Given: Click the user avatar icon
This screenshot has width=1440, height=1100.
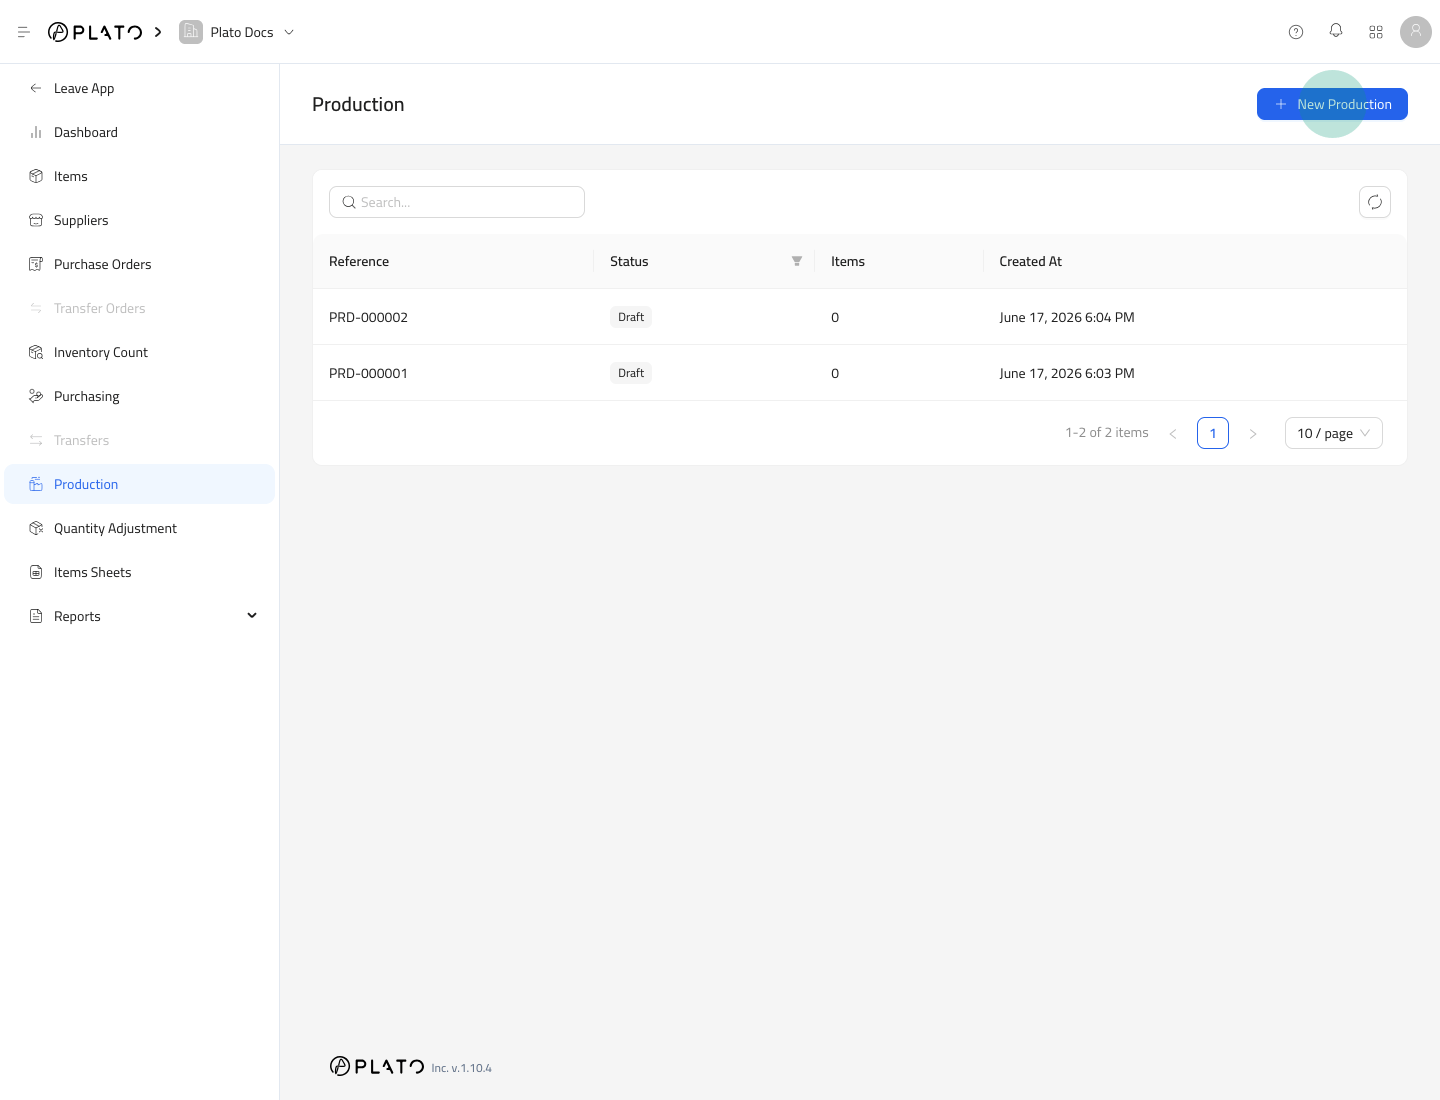Looking at the screenshot, I should click(1416, 32).
